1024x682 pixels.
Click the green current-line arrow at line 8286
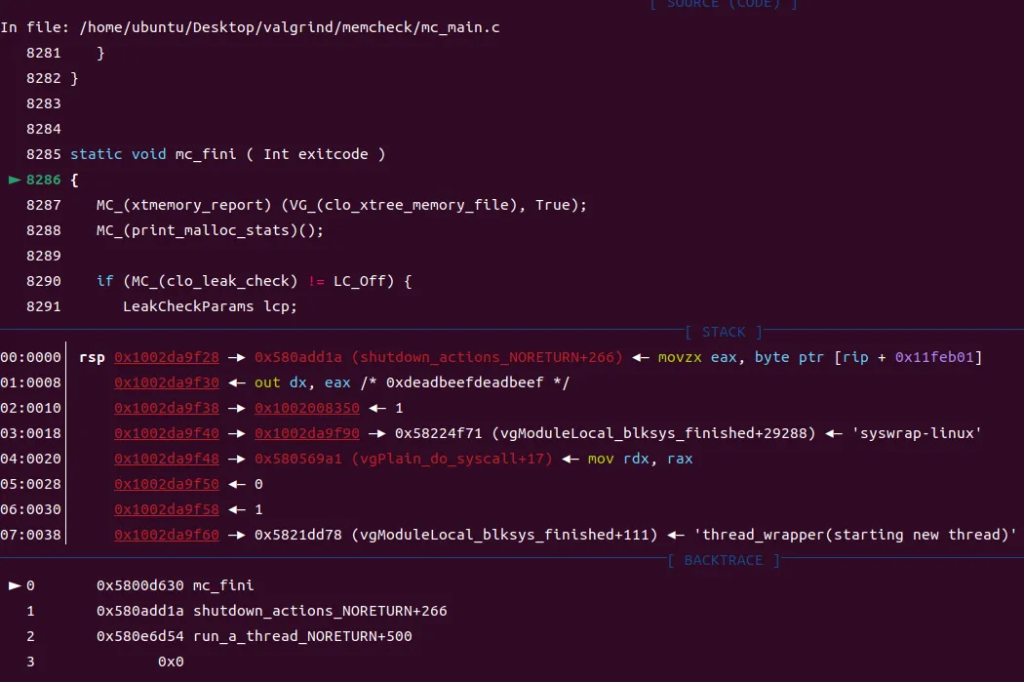(14, 180)
